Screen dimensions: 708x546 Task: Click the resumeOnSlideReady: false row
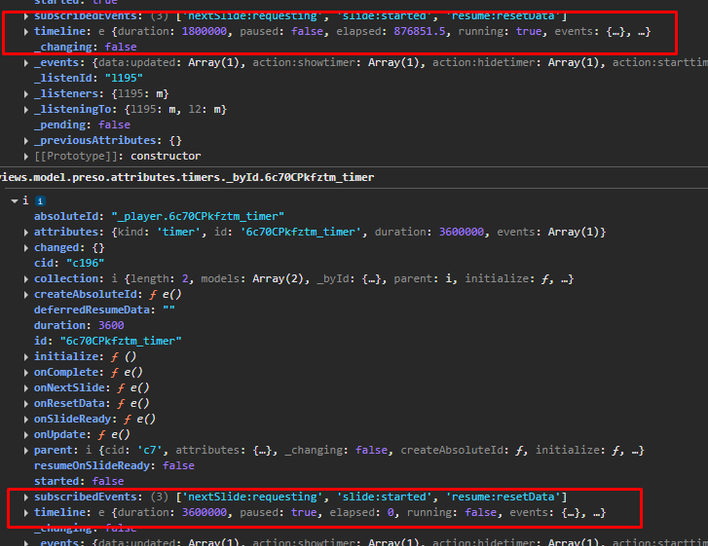(114, 466)
